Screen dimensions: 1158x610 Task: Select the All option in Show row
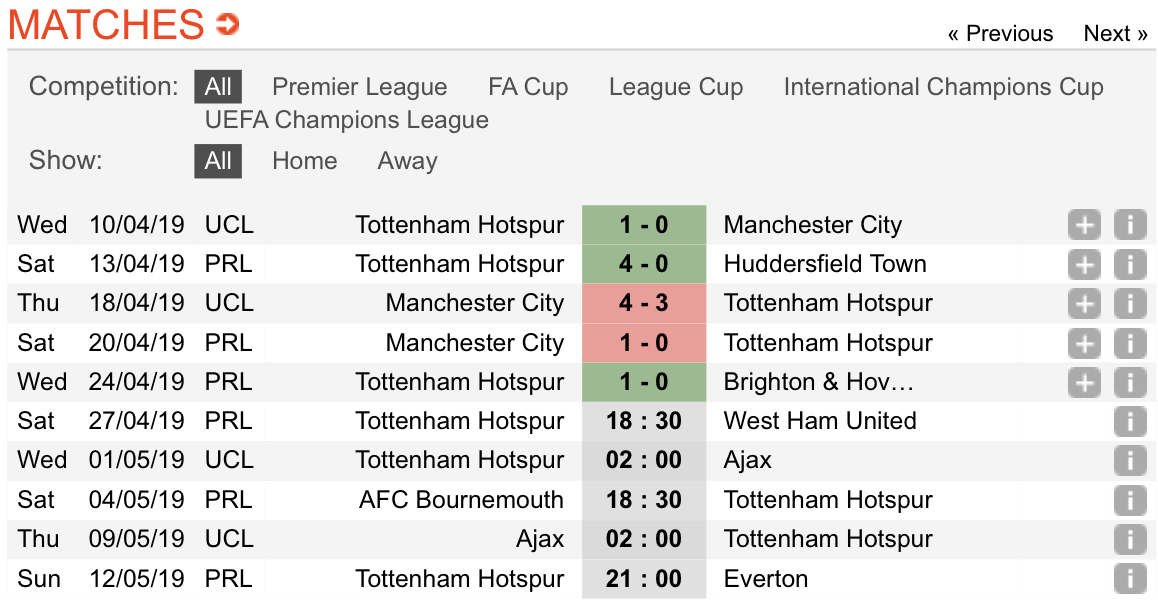click(218, 161)
